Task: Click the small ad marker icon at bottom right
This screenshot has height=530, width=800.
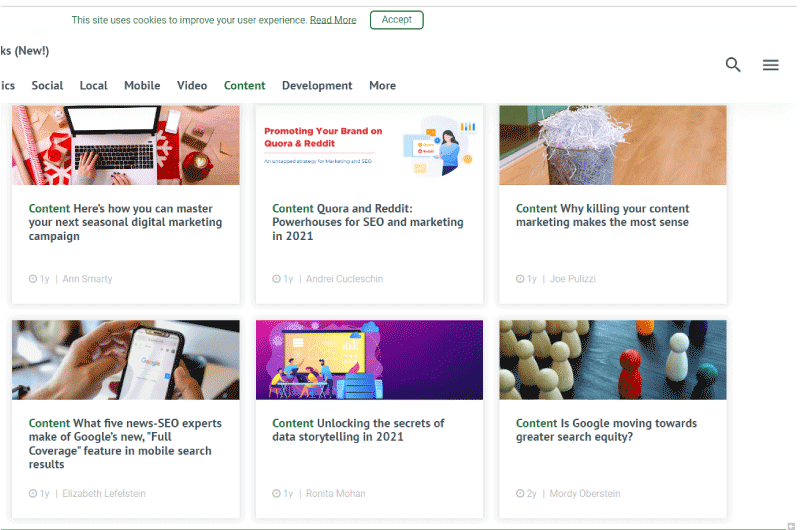Action: (x=791, y=526)
